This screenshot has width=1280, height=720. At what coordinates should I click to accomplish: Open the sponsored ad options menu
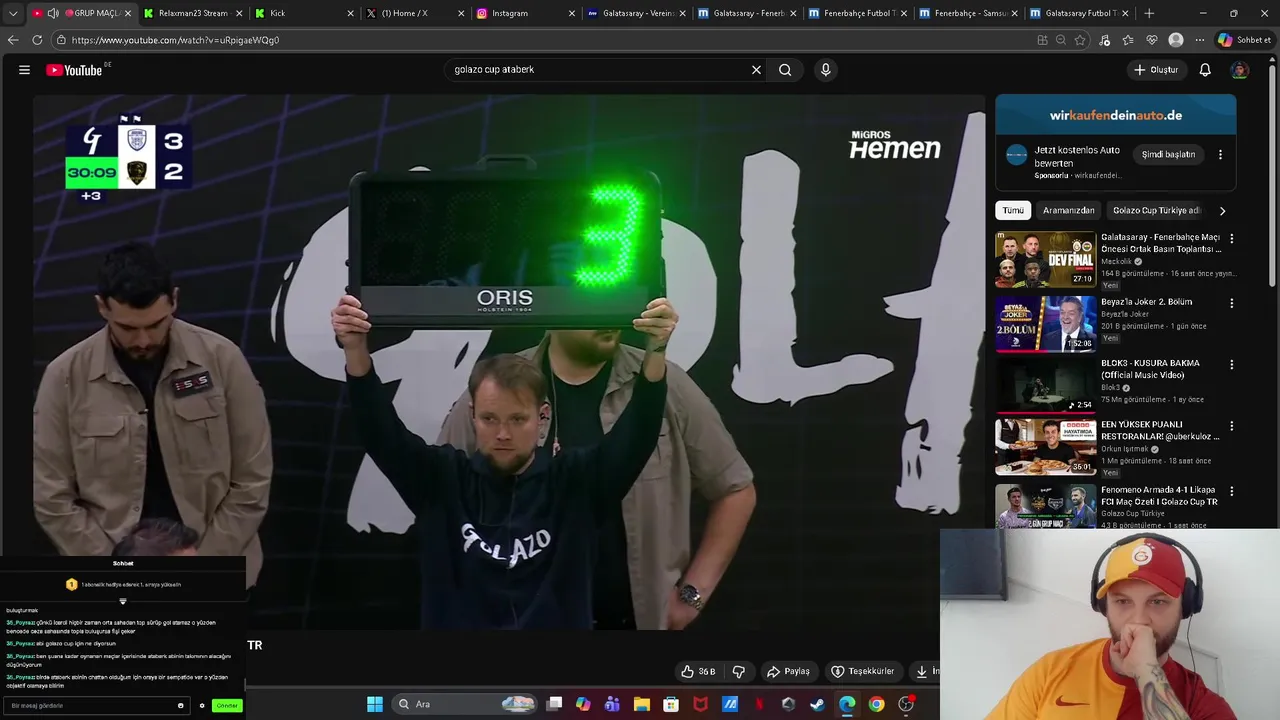[1220, 155]
